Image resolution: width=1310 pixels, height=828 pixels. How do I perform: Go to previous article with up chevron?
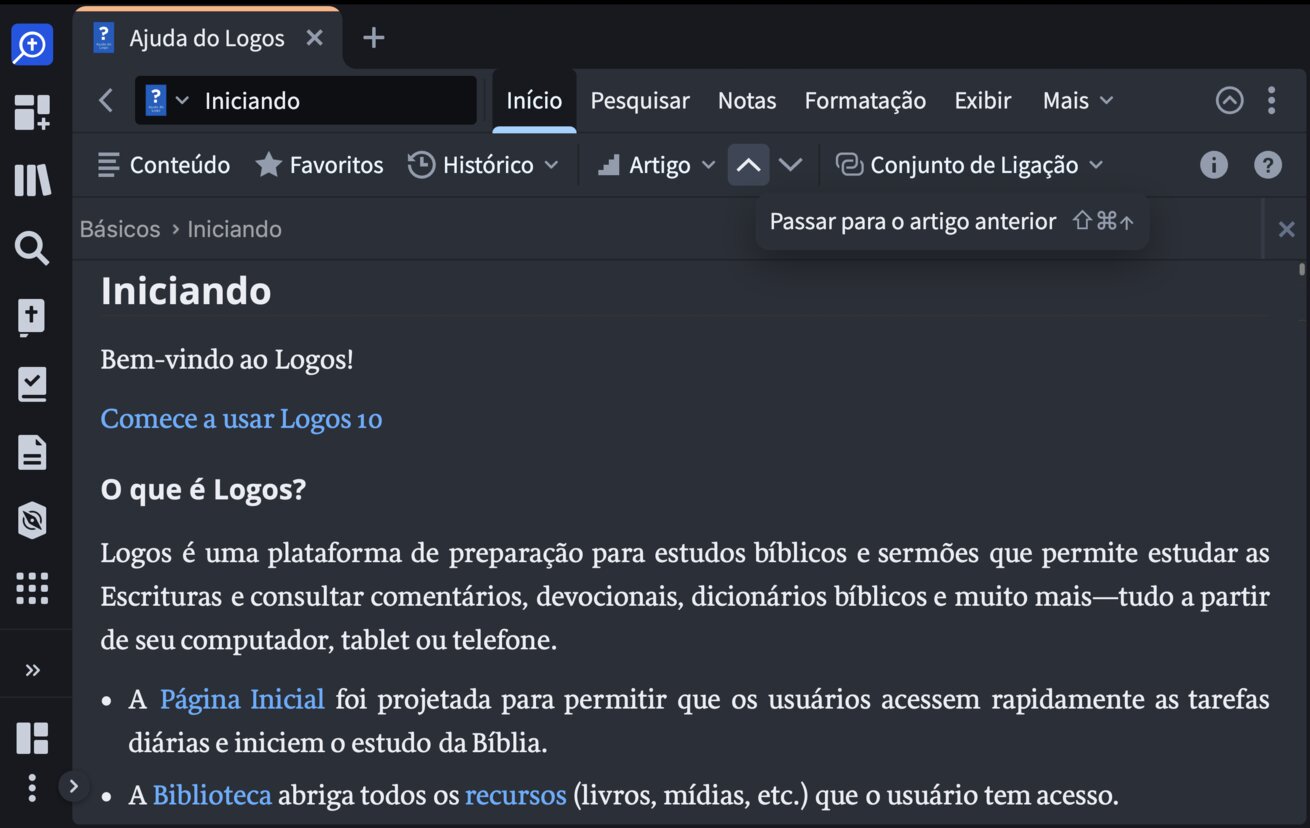[749, 165]
